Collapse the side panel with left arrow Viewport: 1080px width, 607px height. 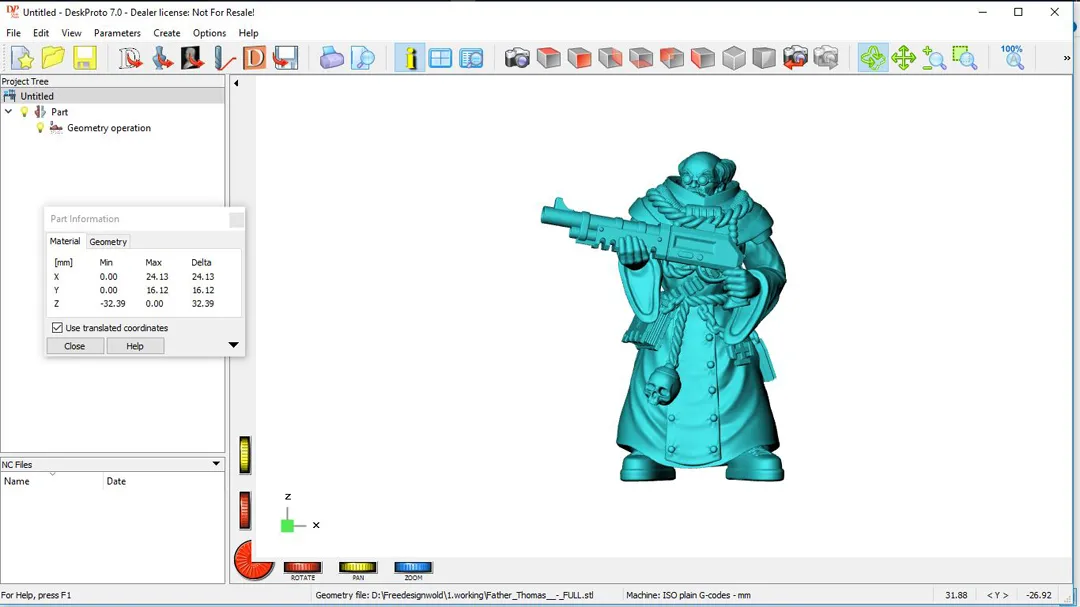[236, 83]
